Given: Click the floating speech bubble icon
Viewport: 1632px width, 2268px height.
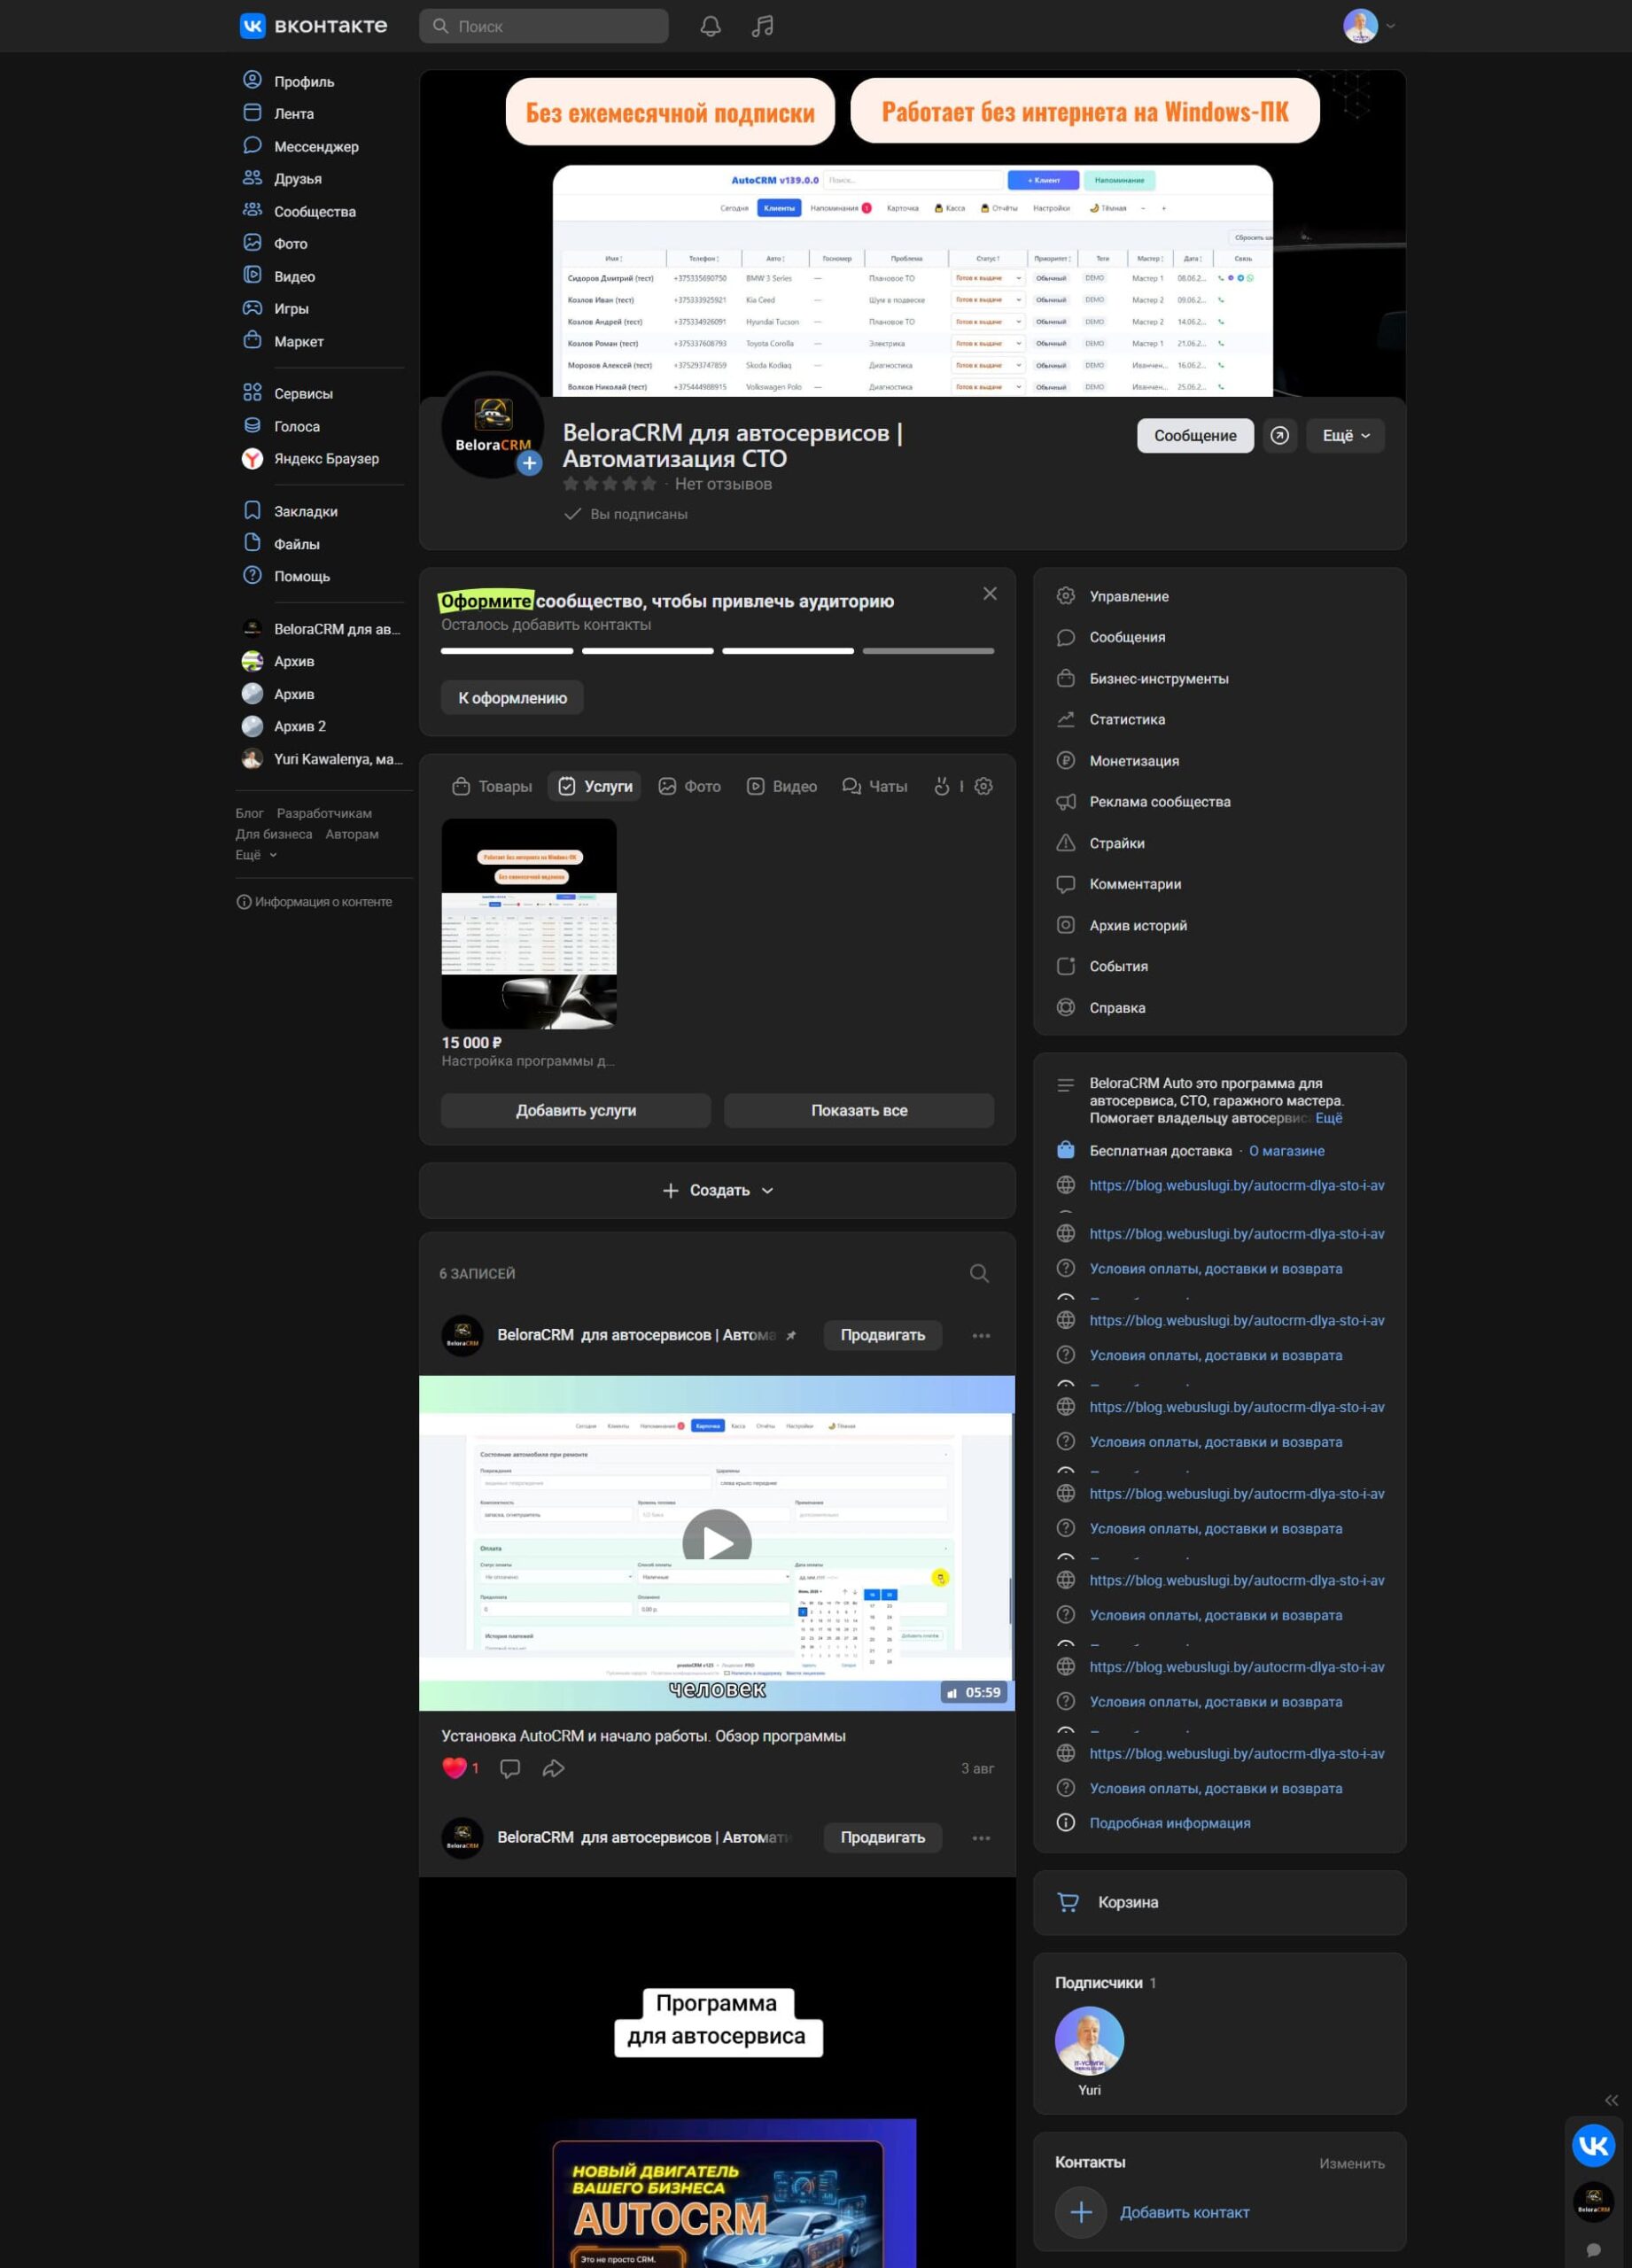Looking at the screenshot, I should [x=1593, y=2250].
